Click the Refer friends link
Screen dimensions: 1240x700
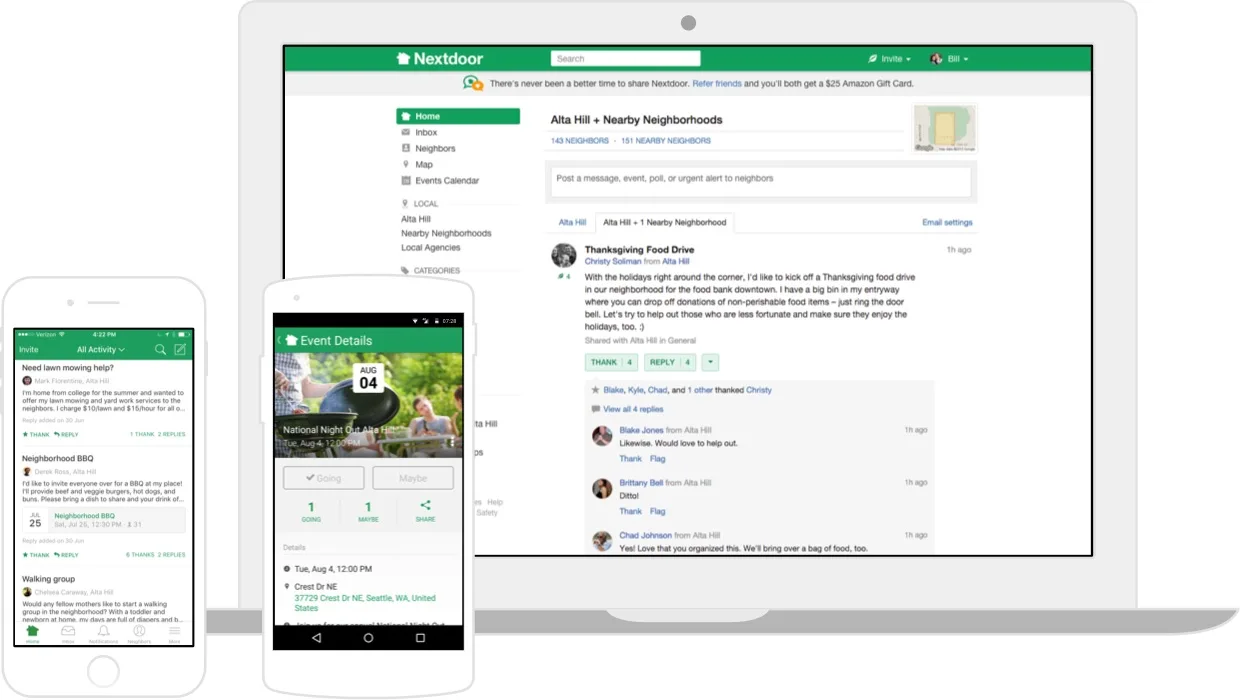pyautogui.click(x=717, y=84)
